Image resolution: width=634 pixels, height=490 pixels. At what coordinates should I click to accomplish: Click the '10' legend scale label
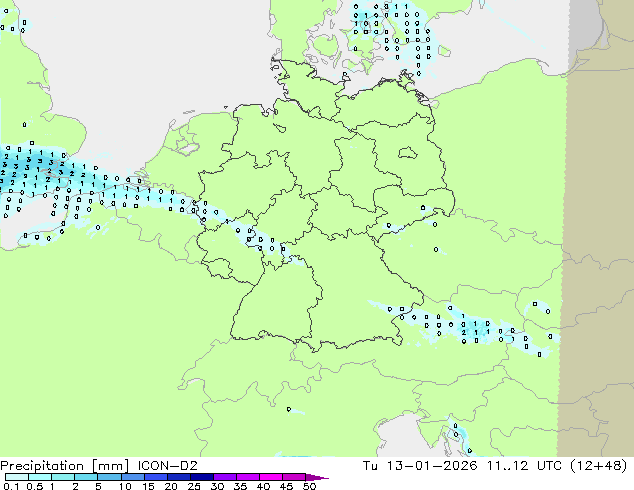pos(125,486)
